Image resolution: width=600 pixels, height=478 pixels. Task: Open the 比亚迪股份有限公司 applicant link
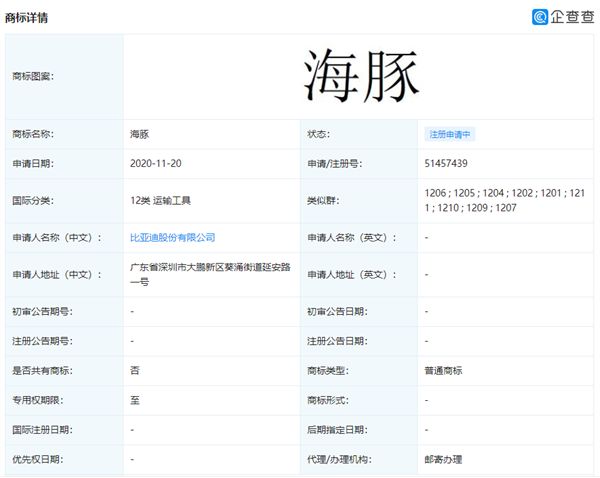[x=172, y=238]
